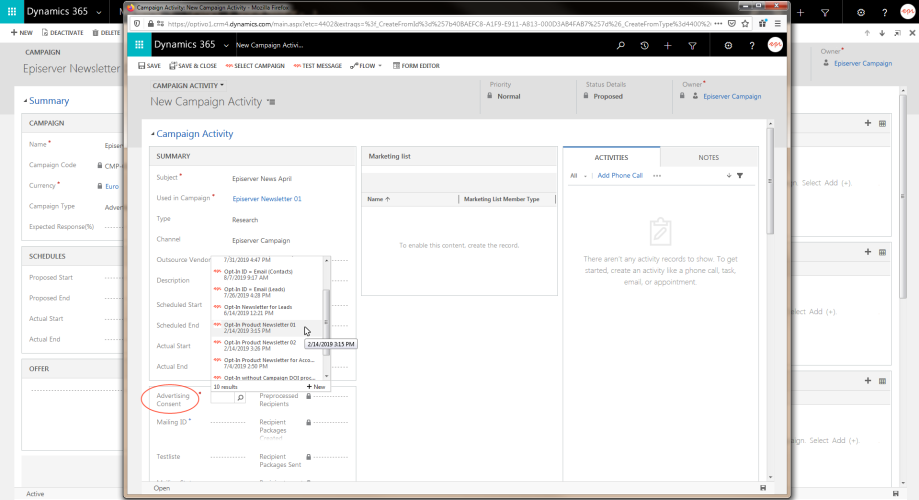
Task: Open Advanced Find funnel icon in the front window
Action: [x=692, y=45]
